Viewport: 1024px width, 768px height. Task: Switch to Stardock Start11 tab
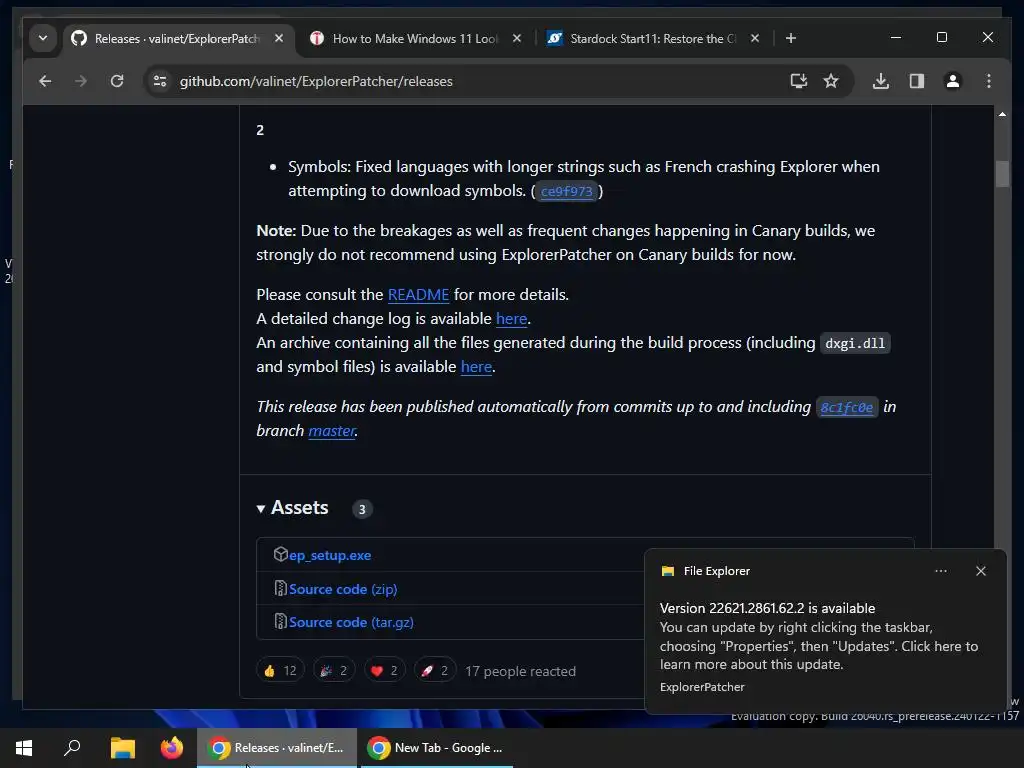[x=654, y=39]
